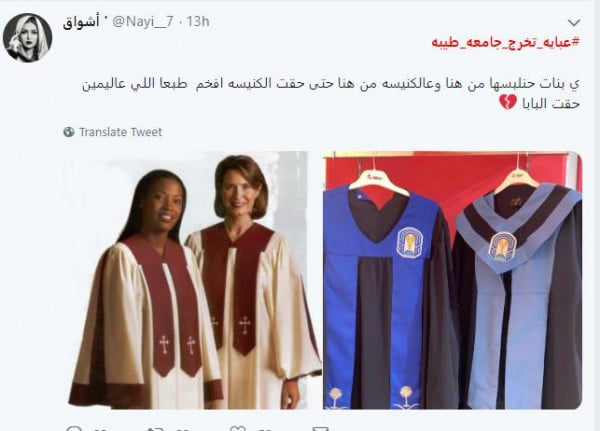
Task: Open the red Arabic hashtag link
Action: pos(506,42)
